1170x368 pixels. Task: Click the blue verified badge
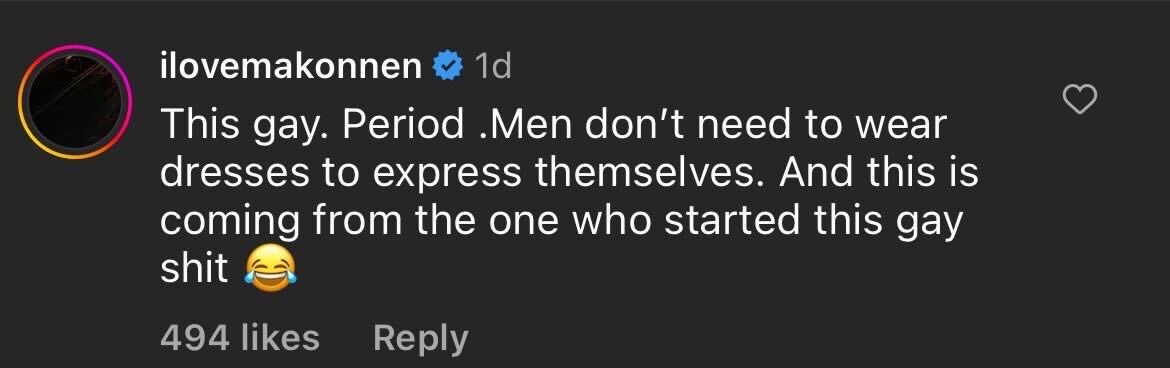pyautogui.click(x=448, y=68)
